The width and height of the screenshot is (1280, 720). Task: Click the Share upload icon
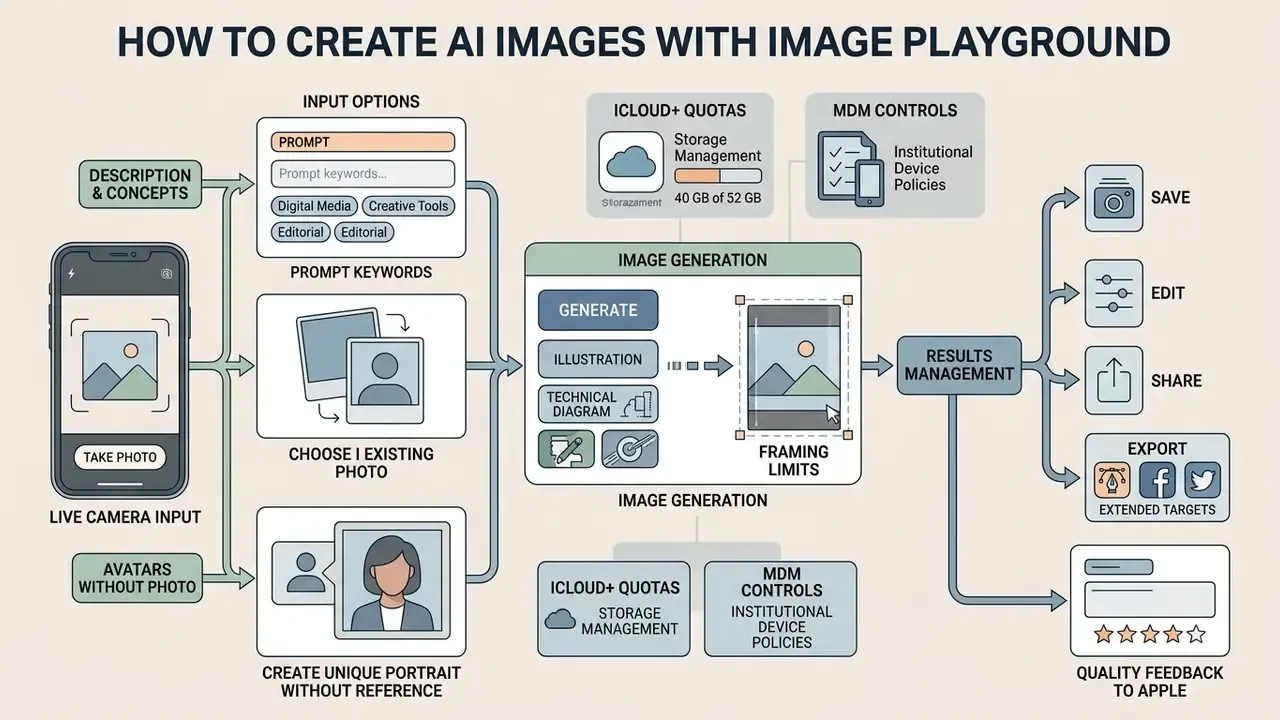[x=1113, y=381]
